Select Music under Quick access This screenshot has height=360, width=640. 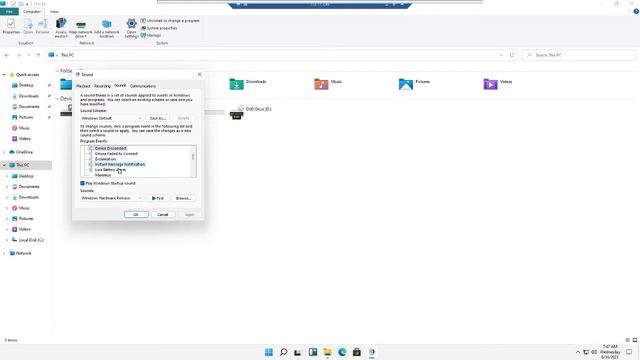[24, 128]
